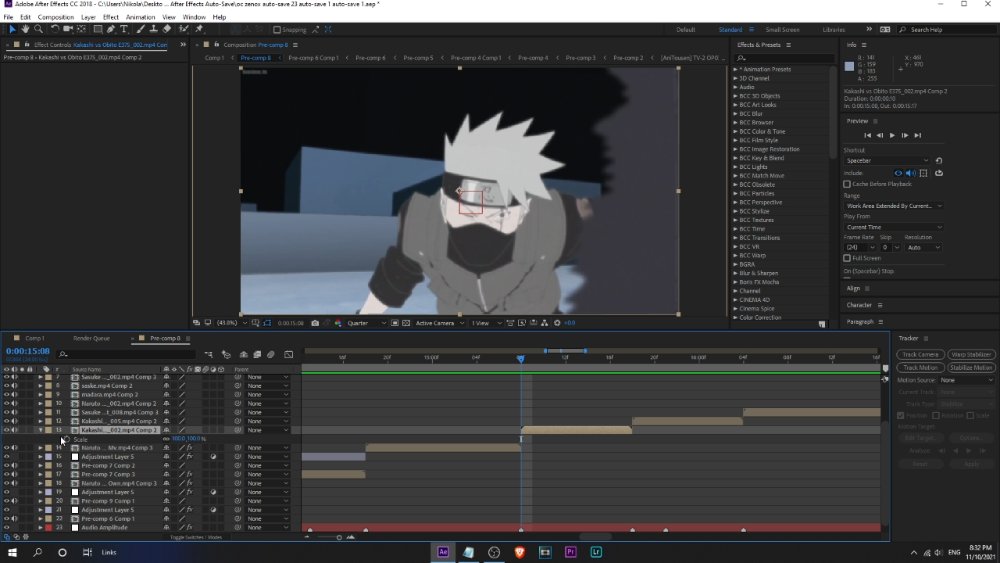
Task: Open the Play From Current Time dropdown
Action: pos(893,227)
